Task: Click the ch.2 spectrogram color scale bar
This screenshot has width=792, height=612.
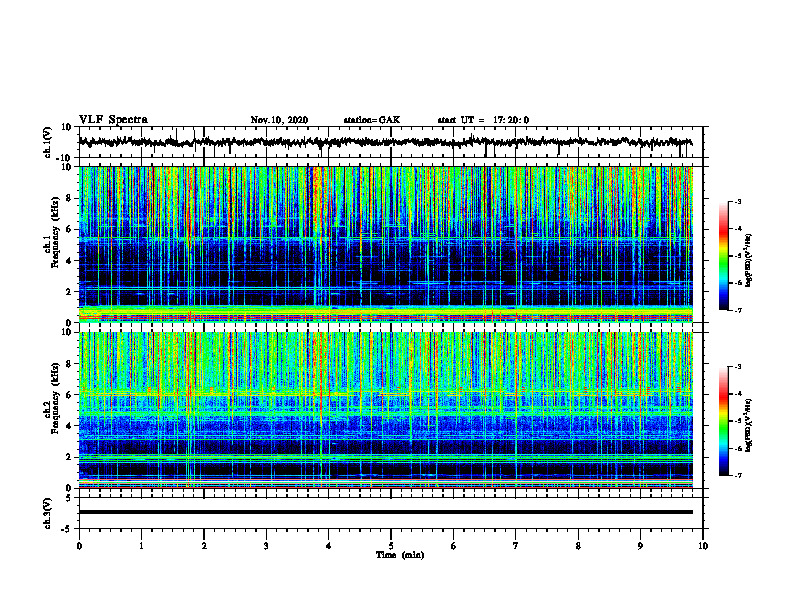Action: 723,421
